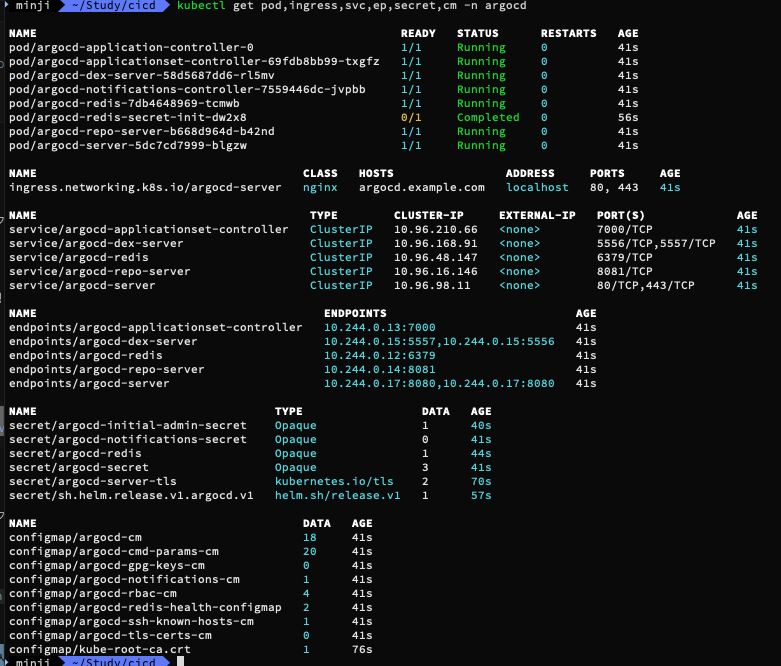Click endpoint 10.244.0.13:7000
The width and height of the screenshot is (781, 666).
pos(380,327)
